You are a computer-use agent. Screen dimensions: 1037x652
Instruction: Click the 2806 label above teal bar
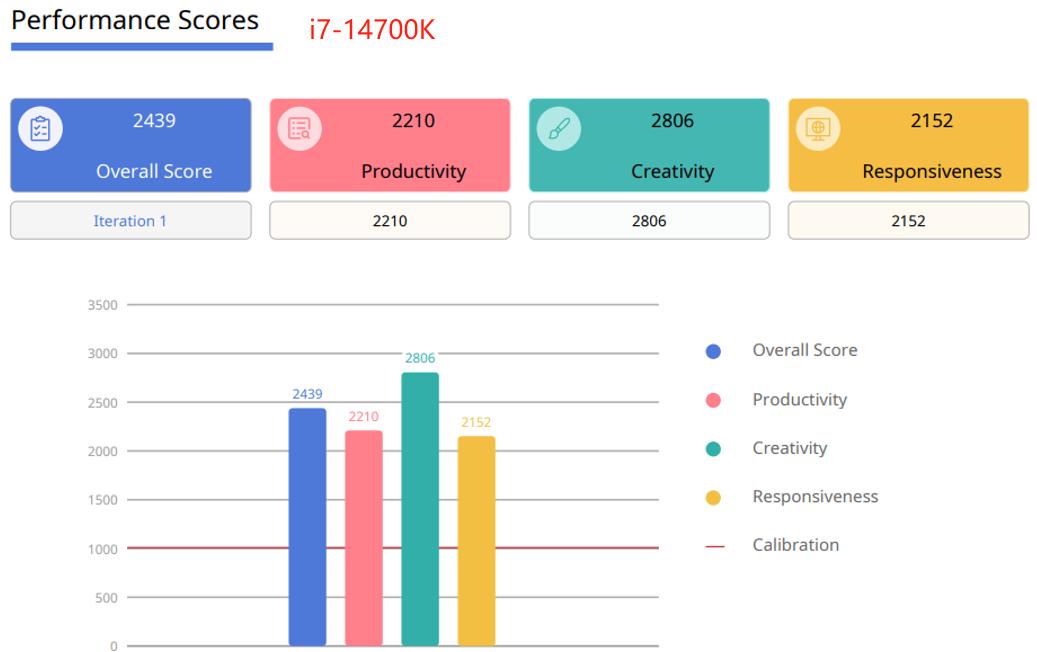(420, 358)
